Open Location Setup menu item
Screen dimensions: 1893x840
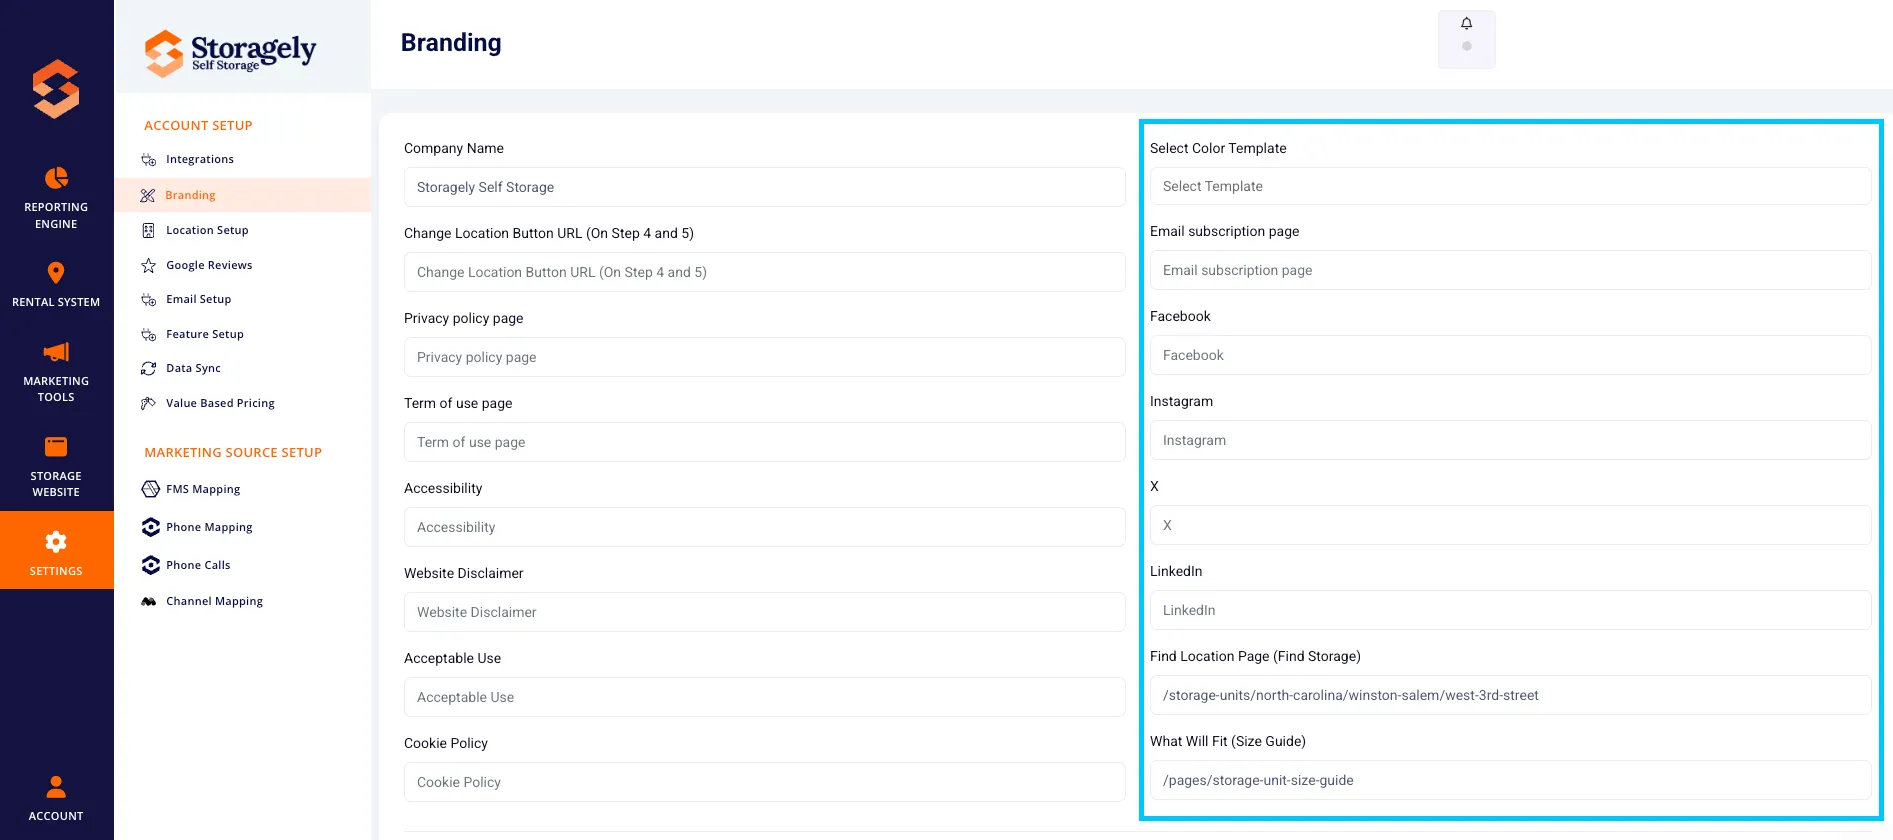pos(207,230)
